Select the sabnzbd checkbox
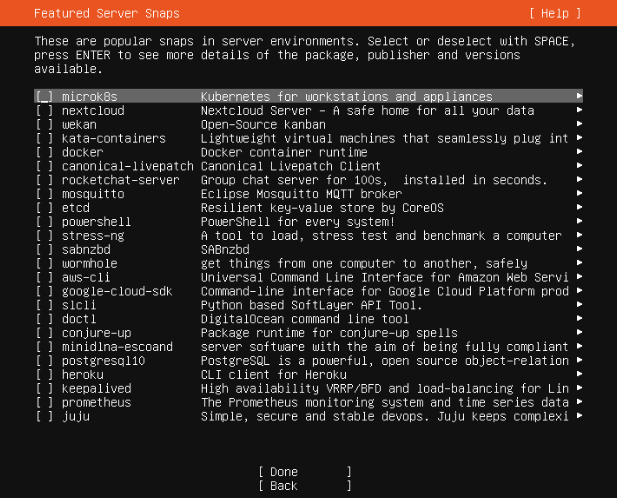The height and width of the screenshot is (498, 617). tap(44, 249)
